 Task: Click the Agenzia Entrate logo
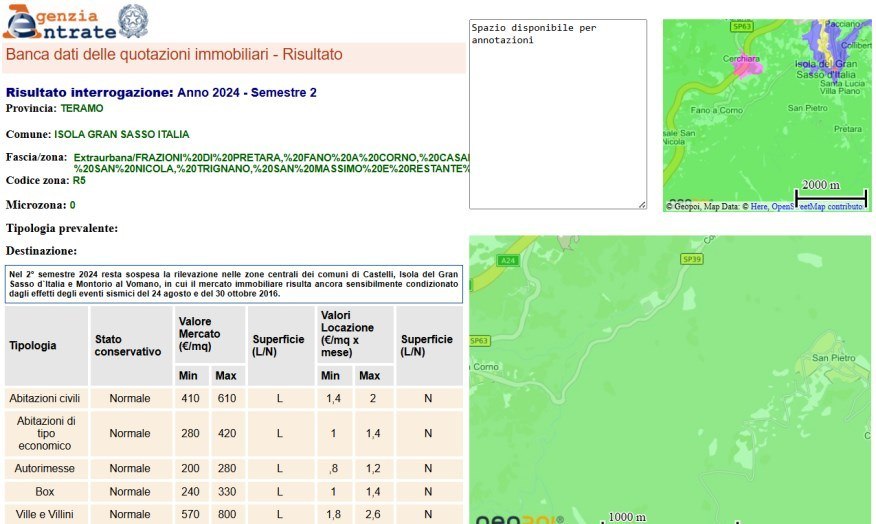click(58, 22)
